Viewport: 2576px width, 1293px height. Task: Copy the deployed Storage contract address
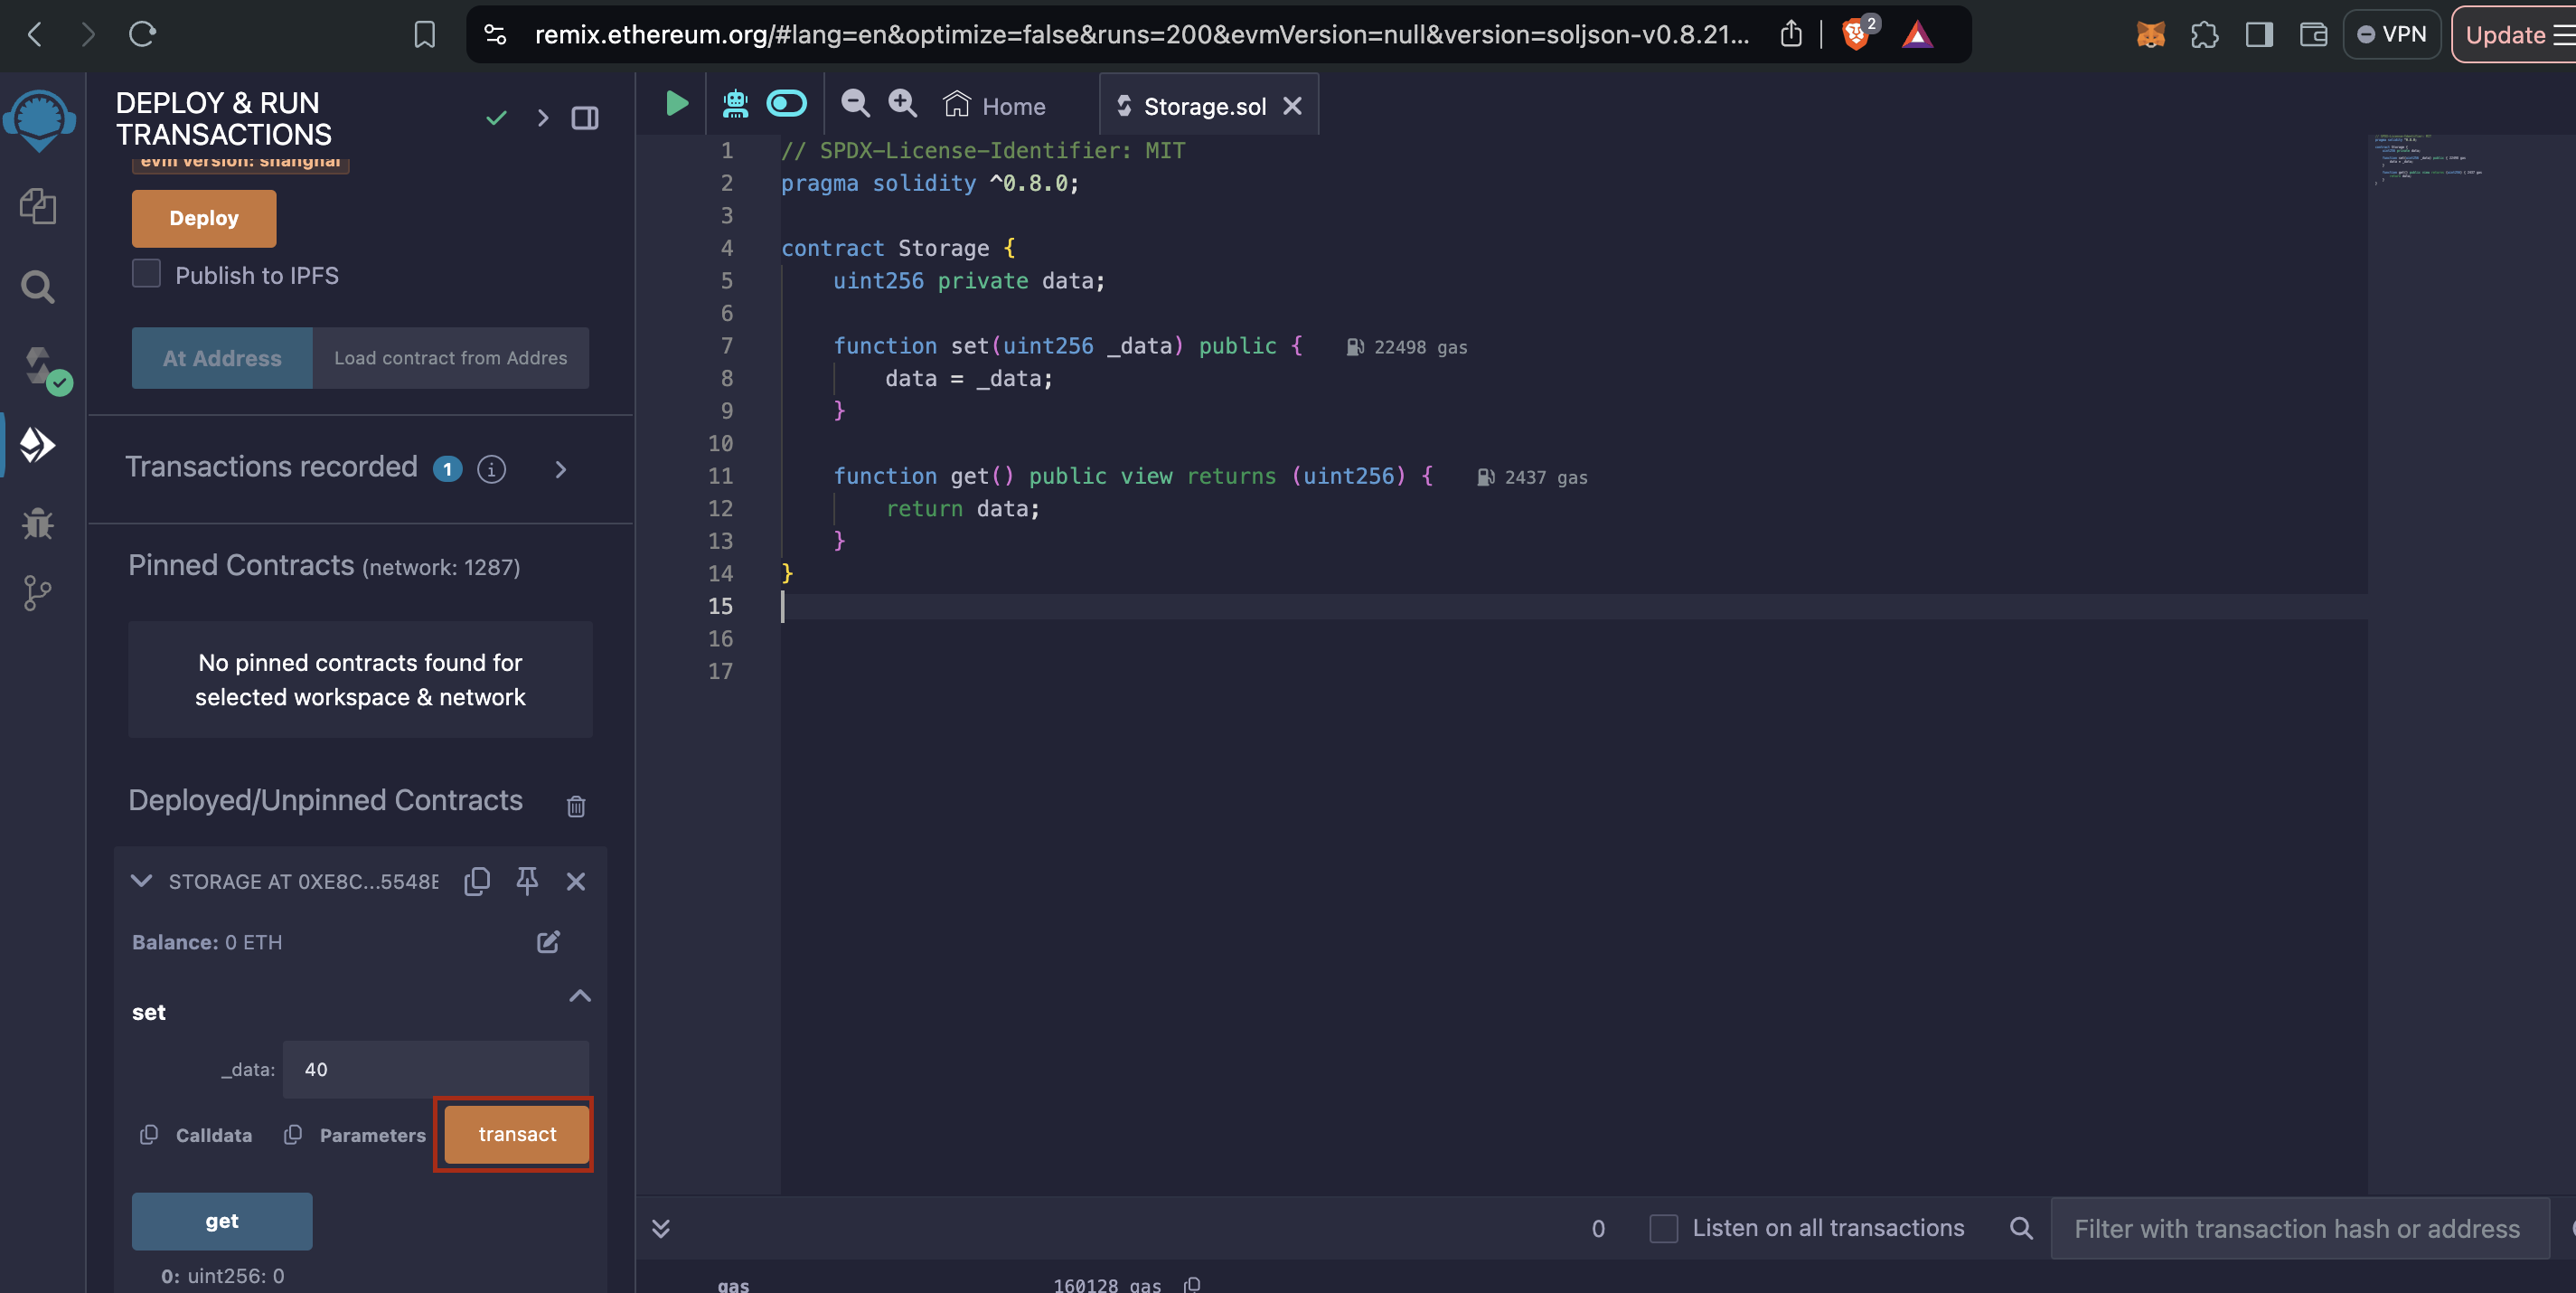tap(477, 881)
